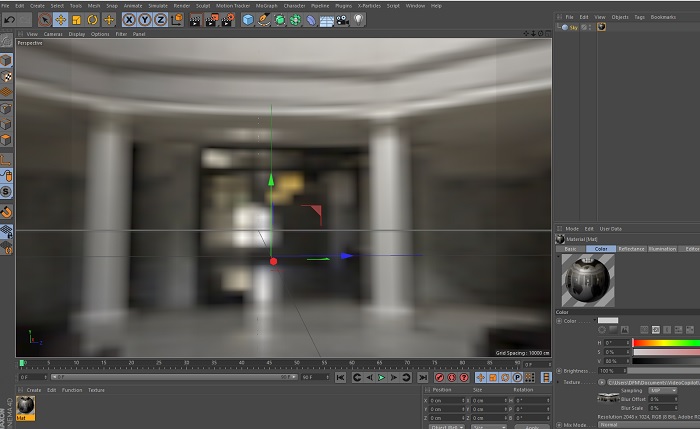This screenshot has height=429, width=700.
Task: Select the Sky object in Object Manager
Action: (x=573, y=27)
